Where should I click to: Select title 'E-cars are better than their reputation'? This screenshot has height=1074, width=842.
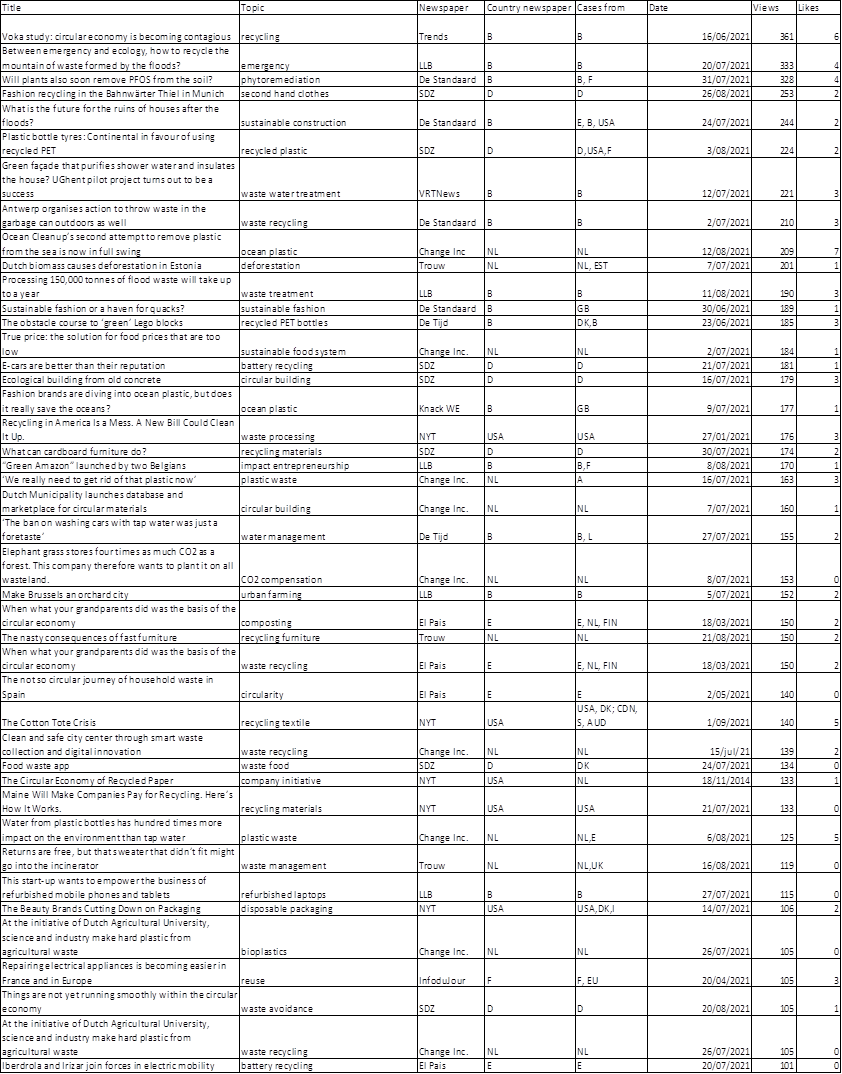click(120, 366)
